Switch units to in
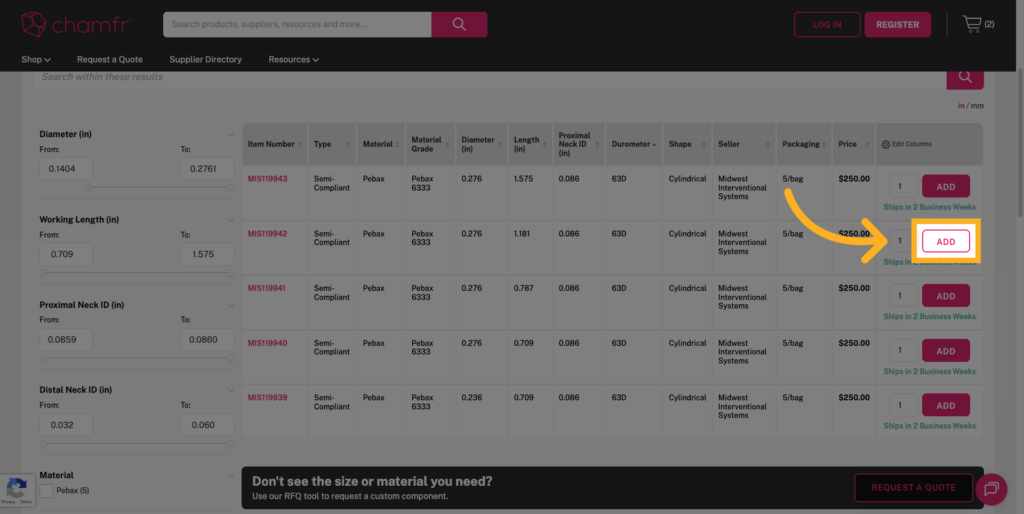1024x514 pixels. coord(961,106)
